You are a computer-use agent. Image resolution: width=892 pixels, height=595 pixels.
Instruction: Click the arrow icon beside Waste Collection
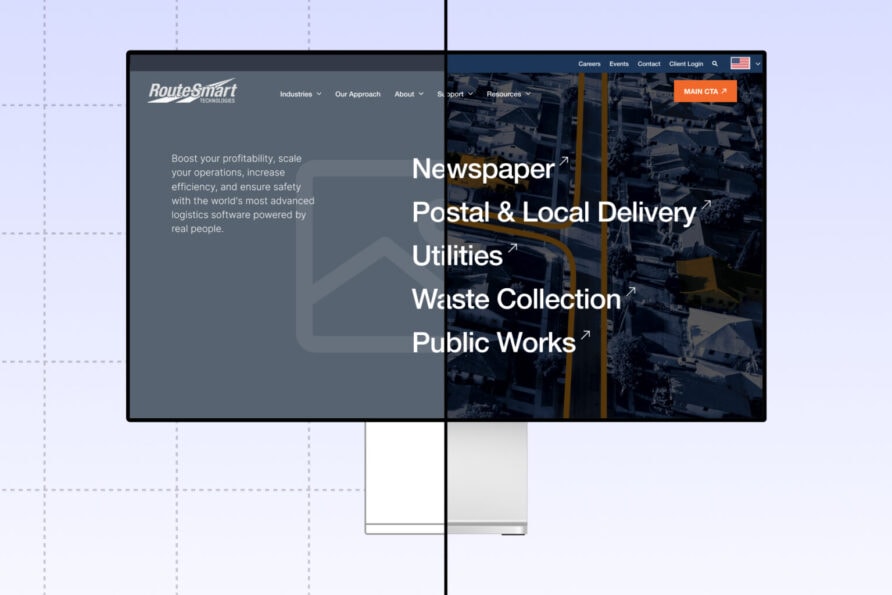tap(633, 289)
